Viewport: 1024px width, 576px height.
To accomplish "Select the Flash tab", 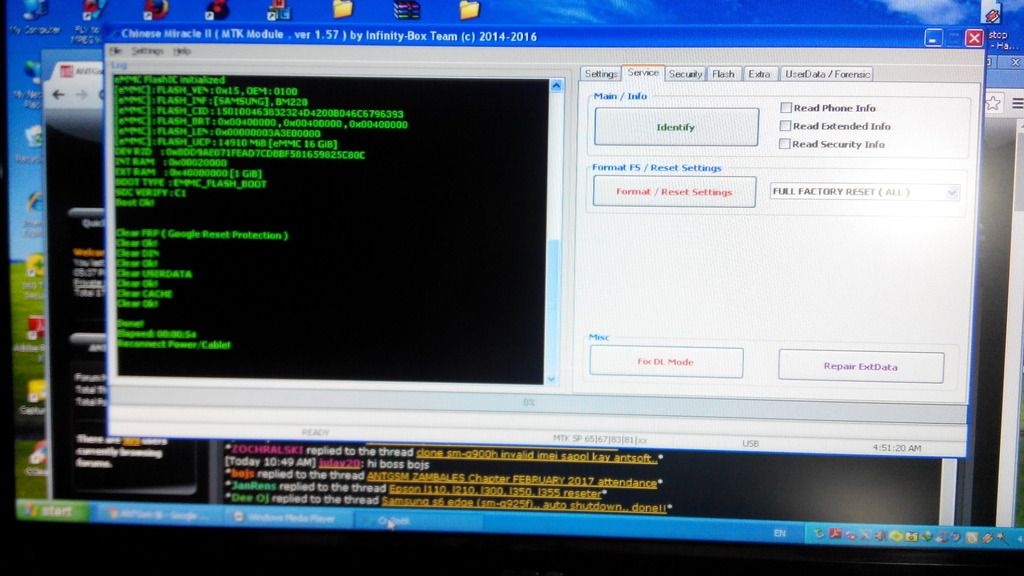I will click(723, 74).
